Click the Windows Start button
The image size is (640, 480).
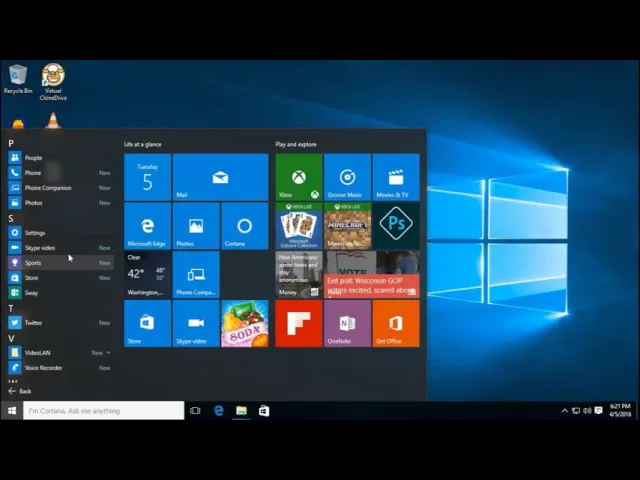pos(12,411)
